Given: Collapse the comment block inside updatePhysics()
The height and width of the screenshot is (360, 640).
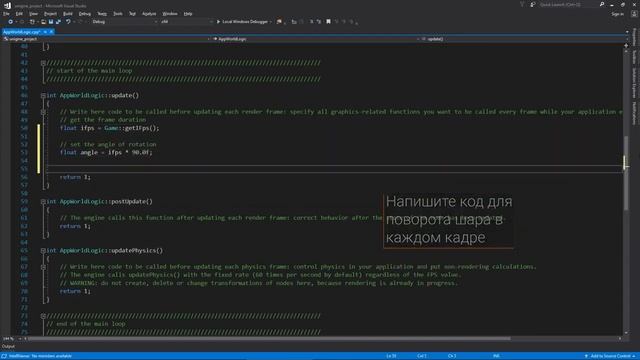Looking at the screenshot, I should click(x=43, y=267).
